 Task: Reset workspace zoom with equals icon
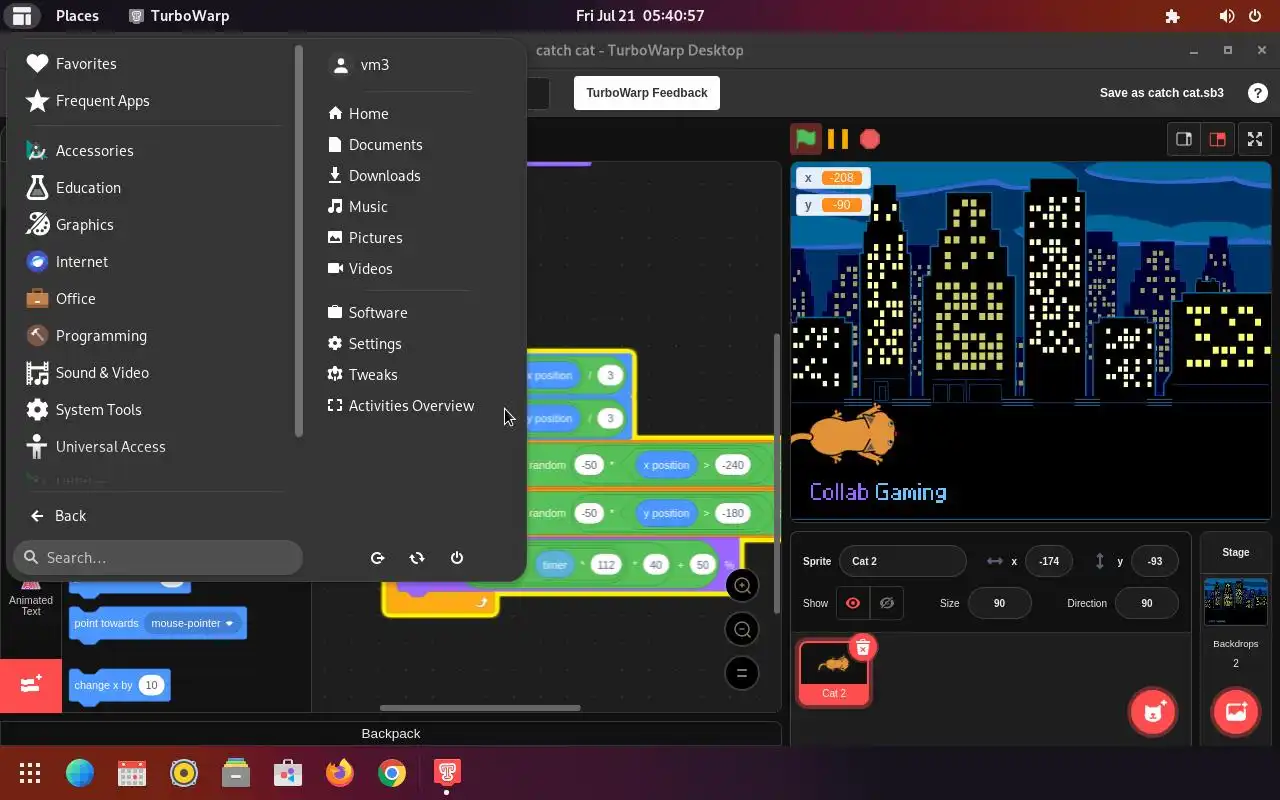(742, 673)
